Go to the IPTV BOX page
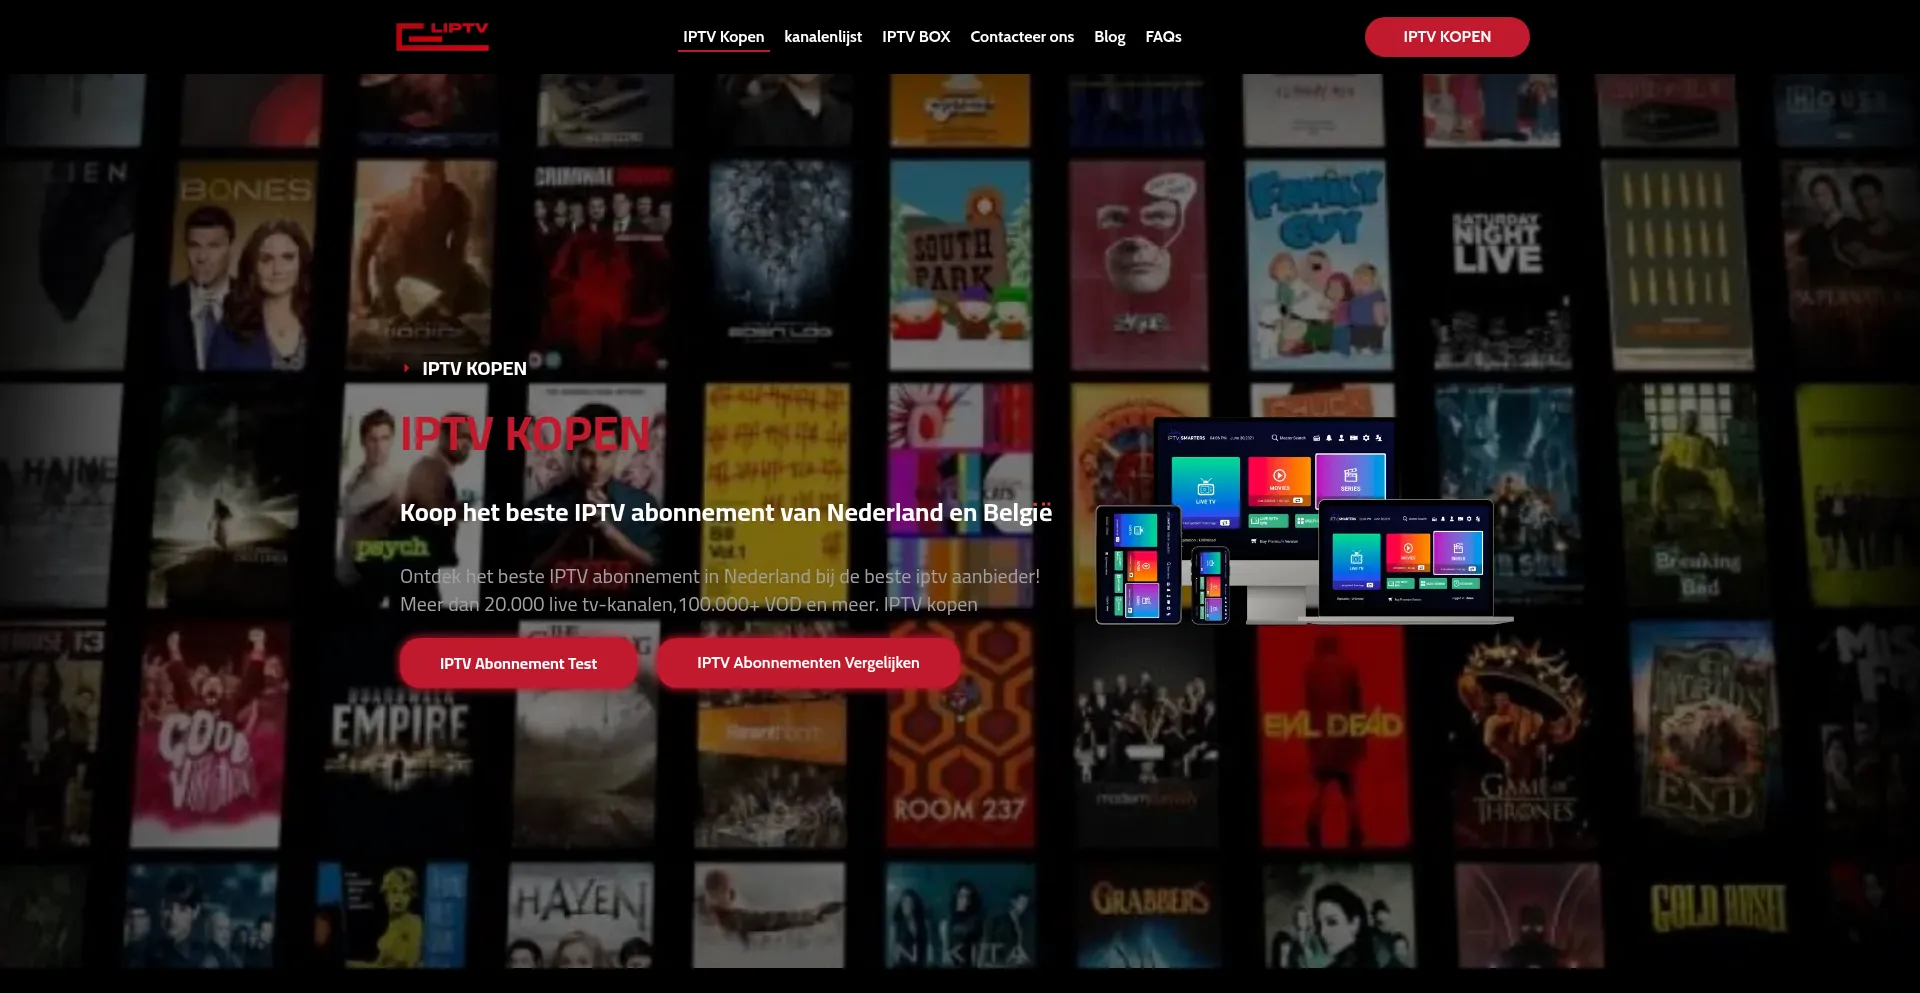 pyautogui.click(x=916, y=37)
